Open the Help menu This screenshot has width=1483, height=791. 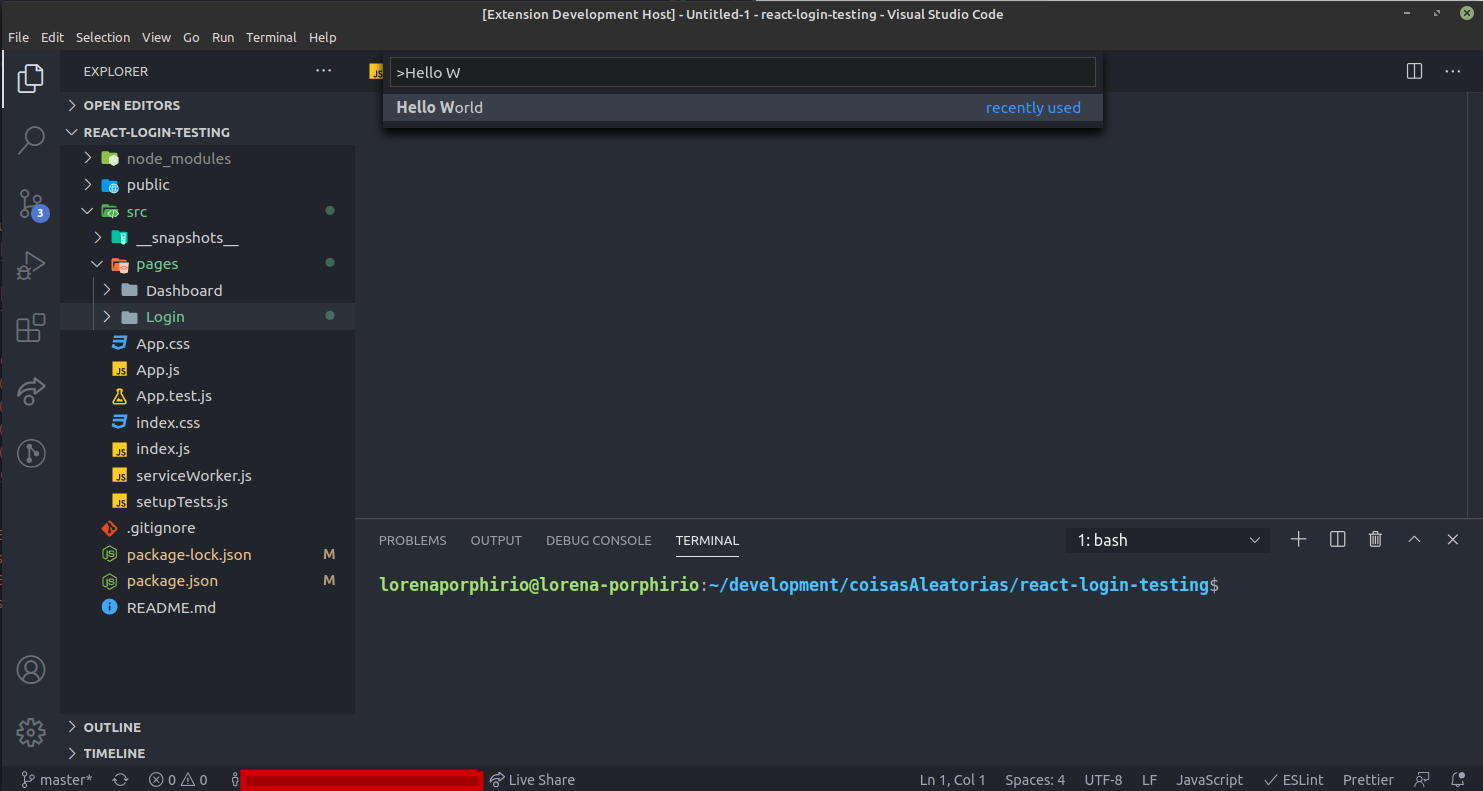point(322,37)
